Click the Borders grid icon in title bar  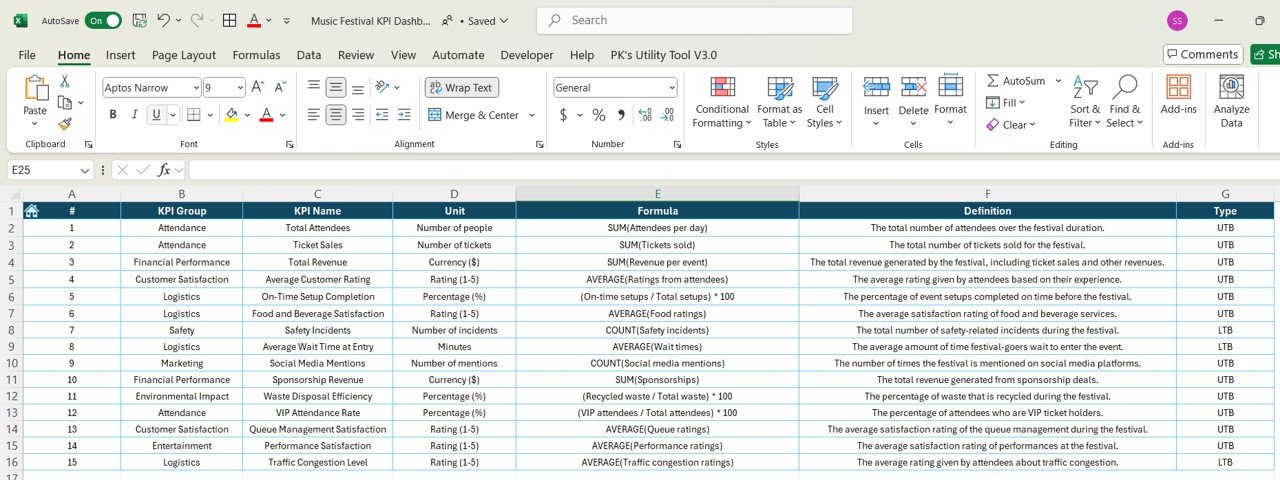point(229,20)
